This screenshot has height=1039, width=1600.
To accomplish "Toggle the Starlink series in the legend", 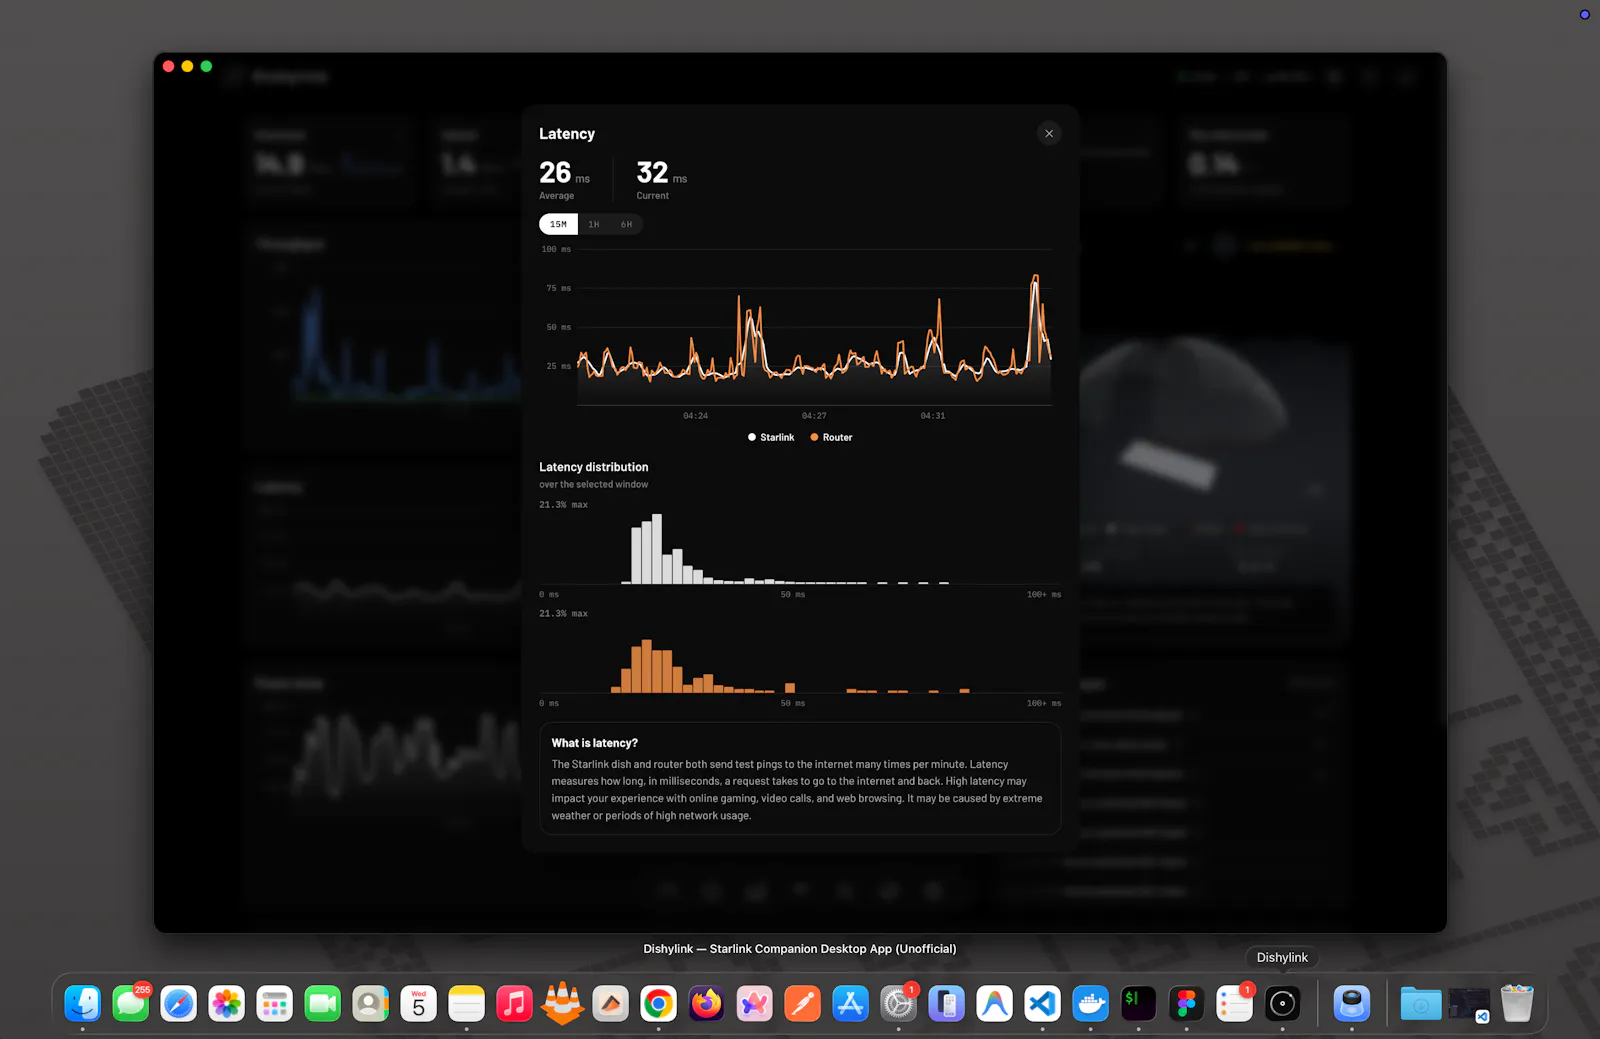I will [x=771, y=437].
